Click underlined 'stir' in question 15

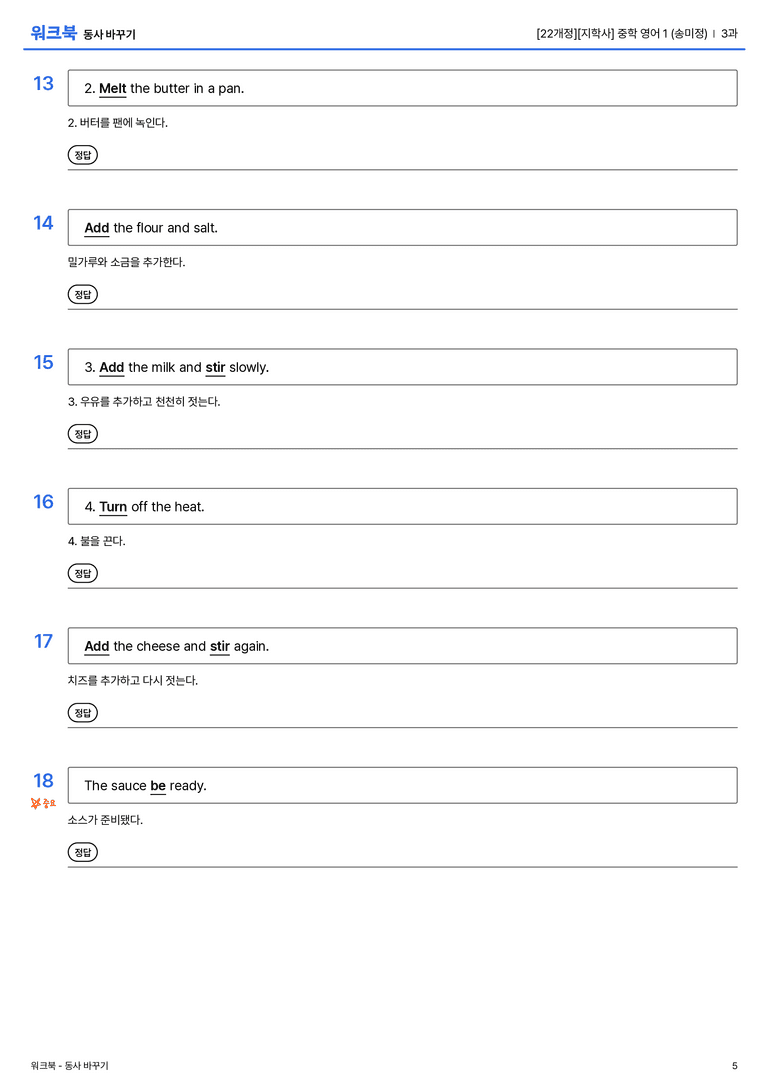pyautogui.click(x=216, y=367)
